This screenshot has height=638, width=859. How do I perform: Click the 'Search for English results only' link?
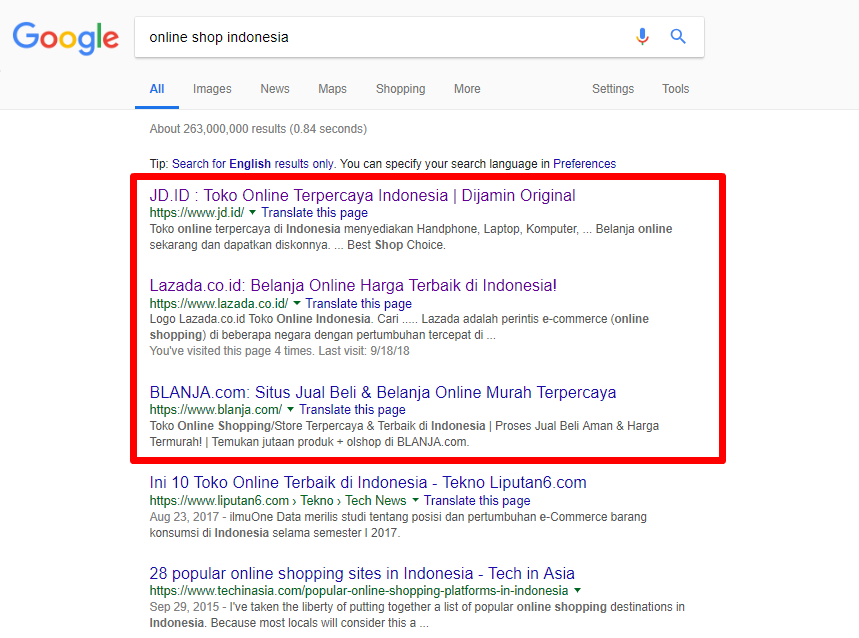[x=254, y=164]
